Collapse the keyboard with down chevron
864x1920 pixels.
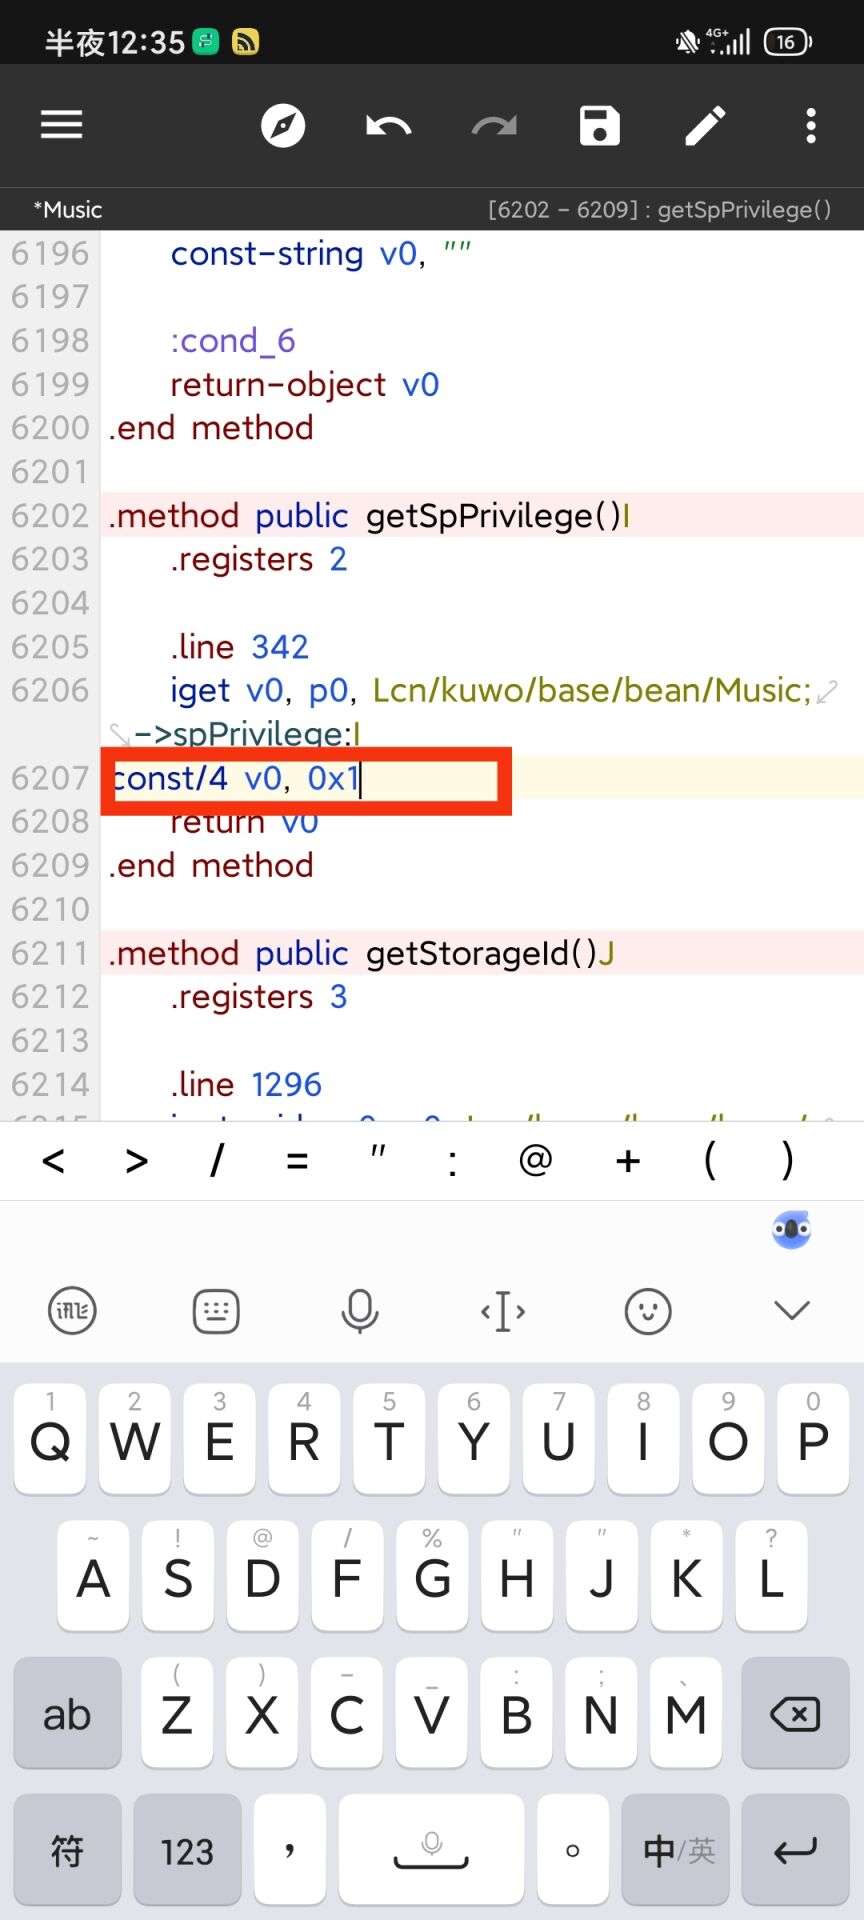(x=792, y=1310)
